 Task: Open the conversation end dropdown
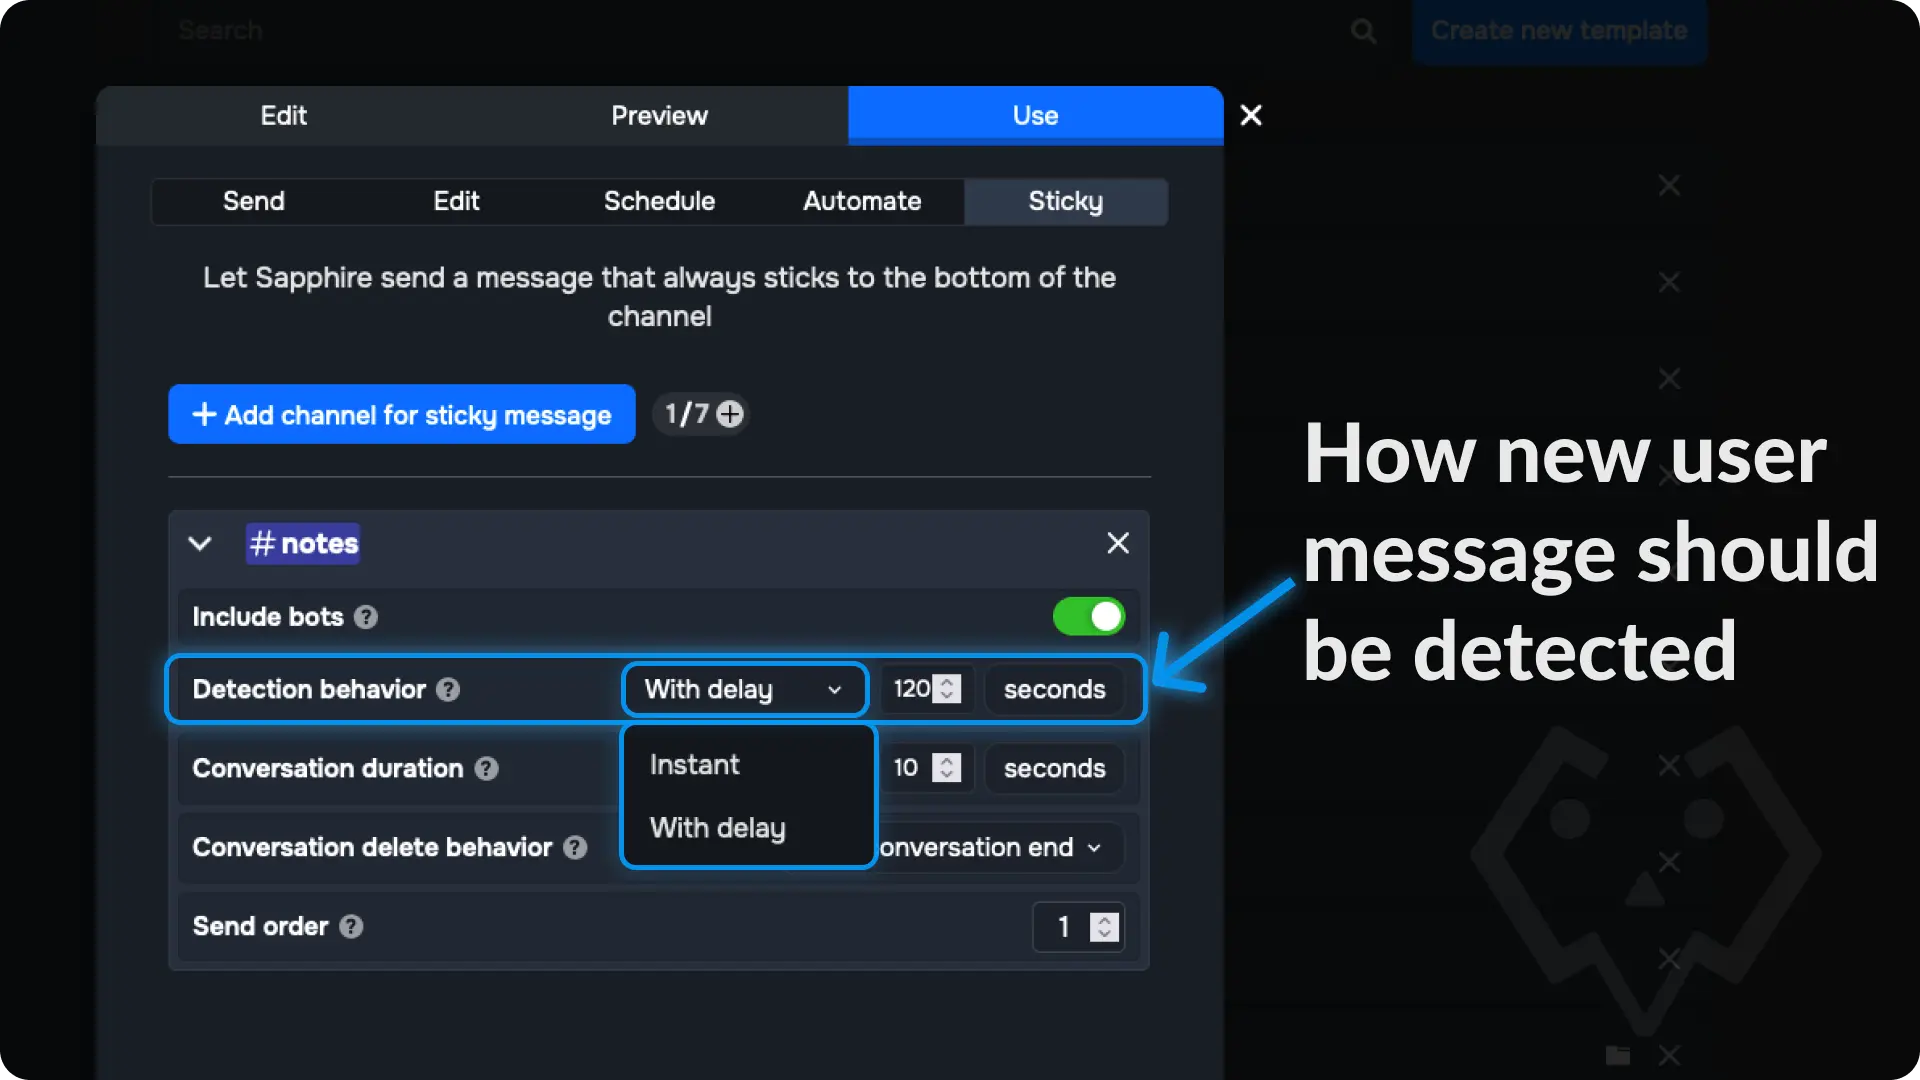[1000, 847]
